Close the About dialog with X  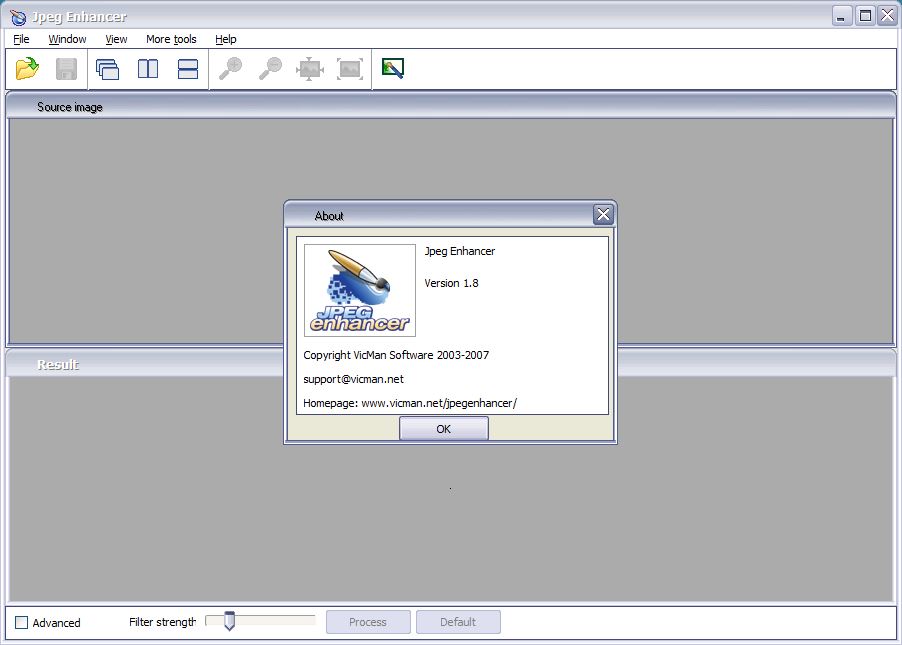pos(603,215)
